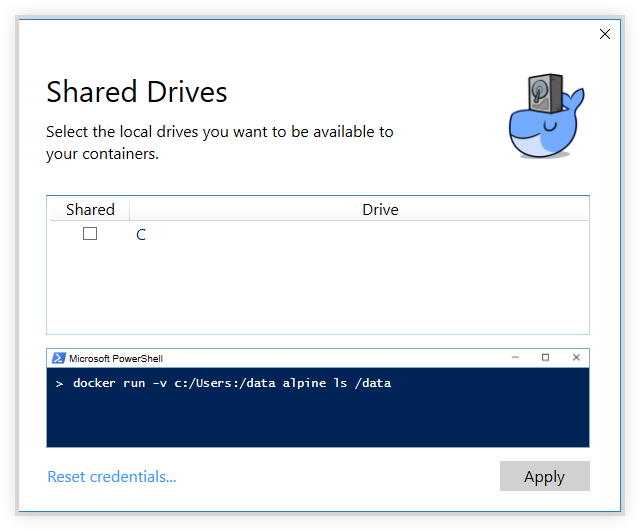Maximize the Microsoft PowerShell window
The width and height of the screenshot is (640, 531).
pyautogui.click(x=545, y=358)
